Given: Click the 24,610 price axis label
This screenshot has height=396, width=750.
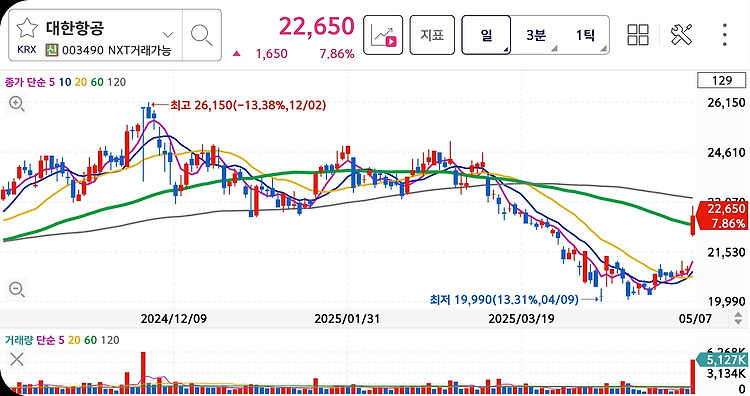Looking at the screenshot, I should [726, 153].
